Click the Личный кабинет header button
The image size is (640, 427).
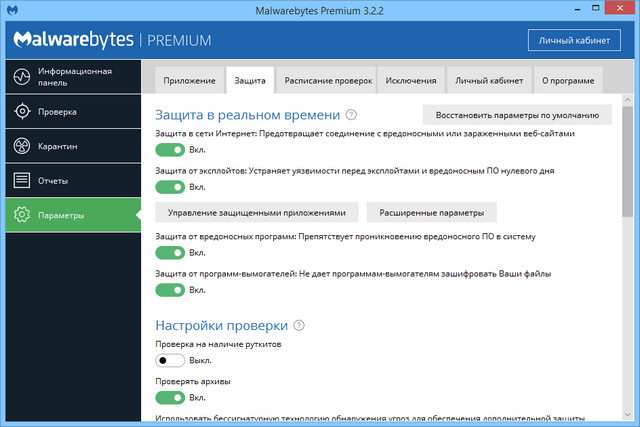pos(574,40)
